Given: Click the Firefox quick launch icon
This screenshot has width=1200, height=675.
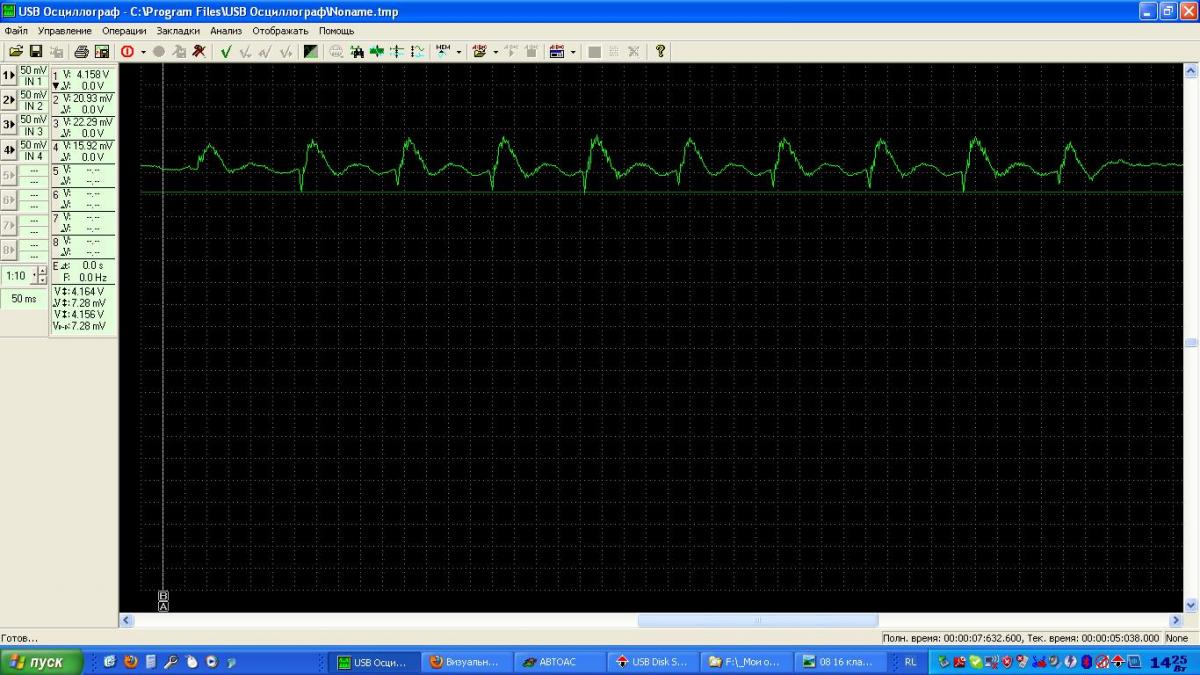Looking at the screenshot, I should 130,662.
